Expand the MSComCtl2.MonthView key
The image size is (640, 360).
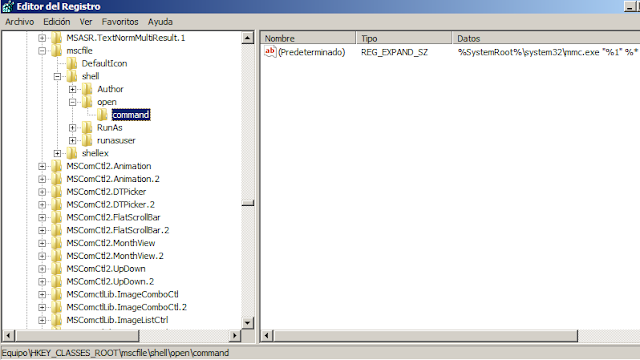click(42, 243)
